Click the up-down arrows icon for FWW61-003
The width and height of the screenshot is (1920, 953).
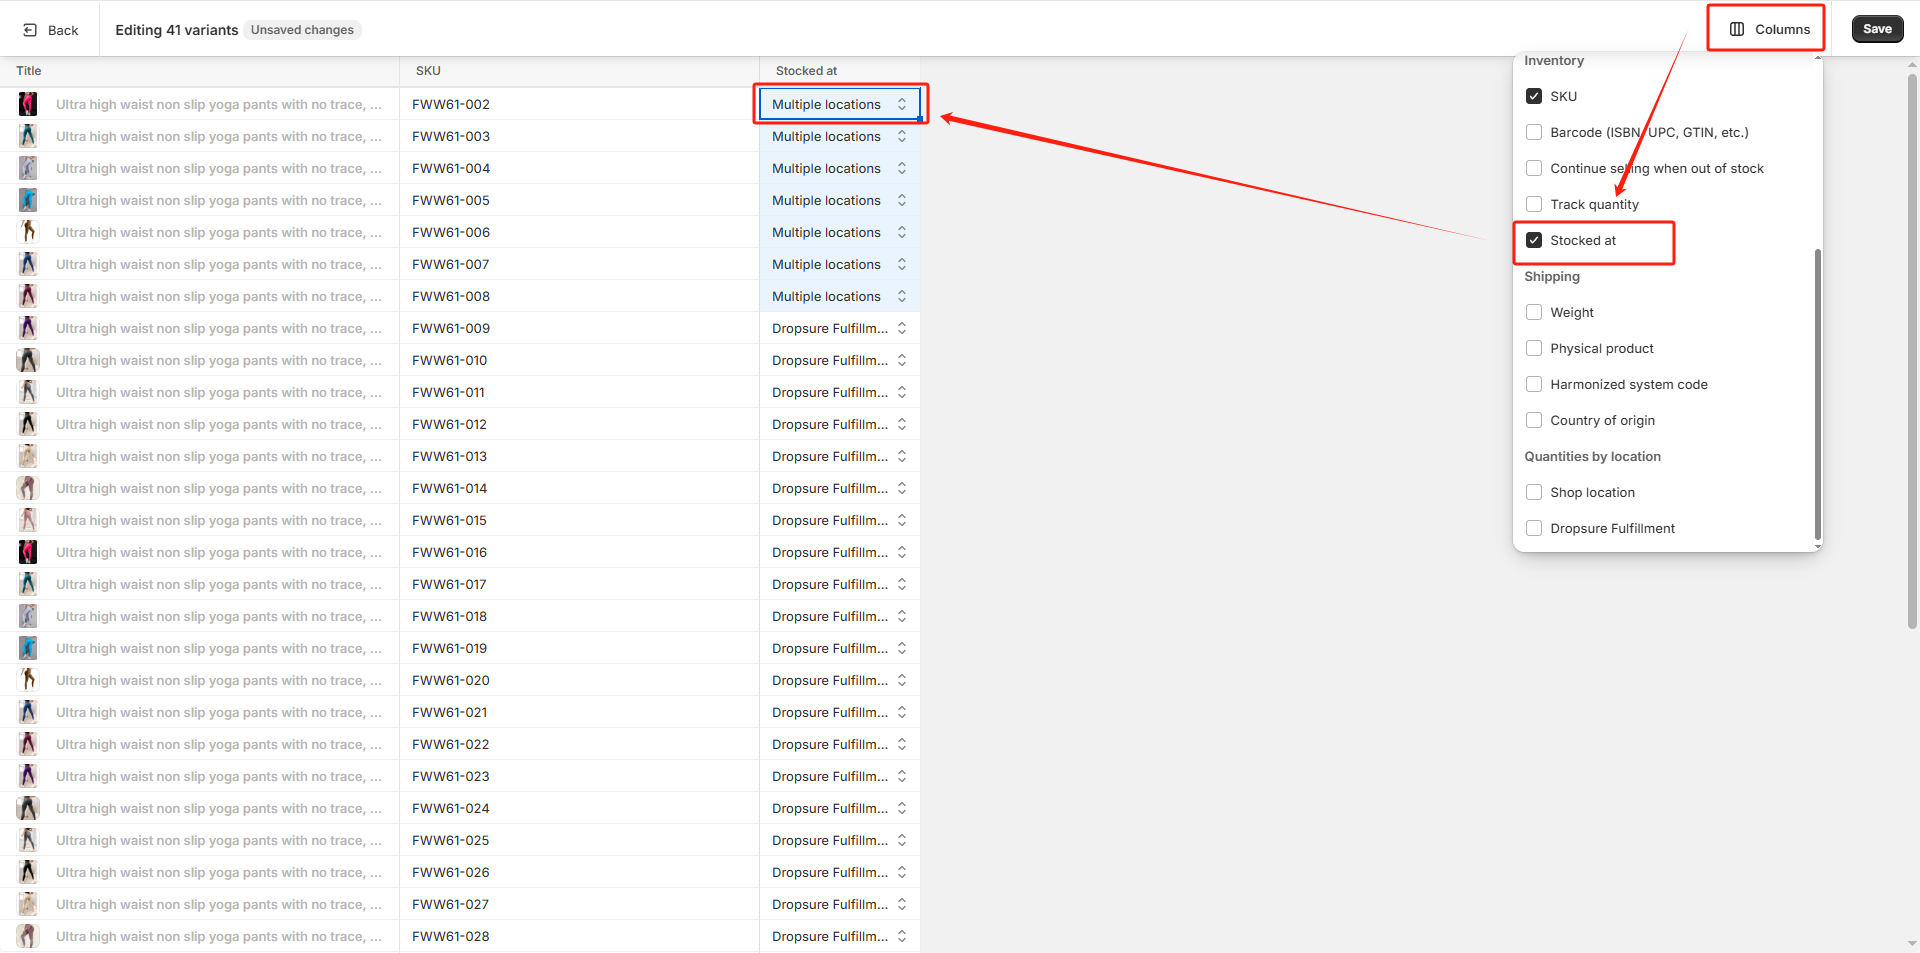click(902, 136)
